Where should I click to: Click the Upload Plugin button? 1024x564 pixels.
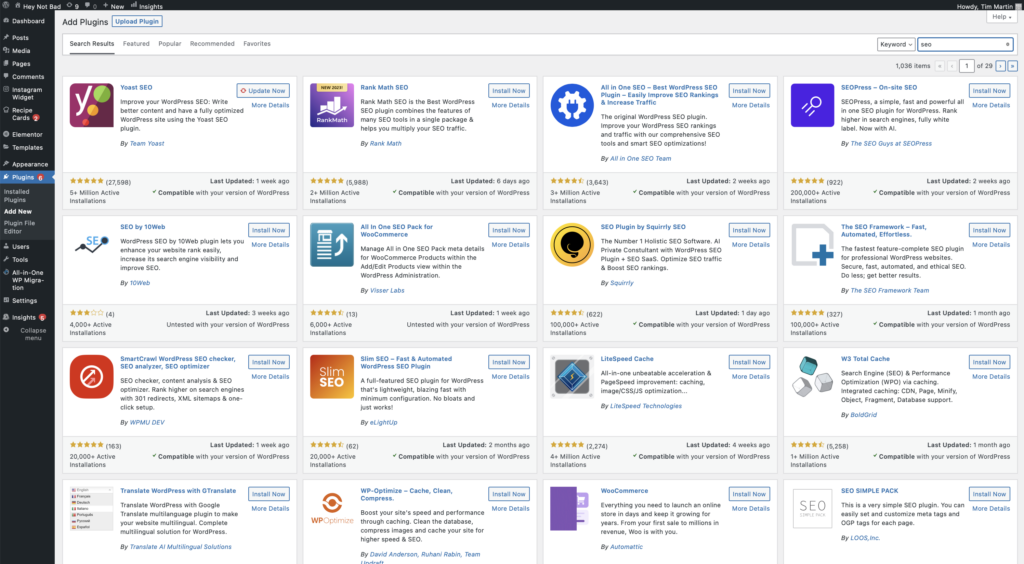138,21
